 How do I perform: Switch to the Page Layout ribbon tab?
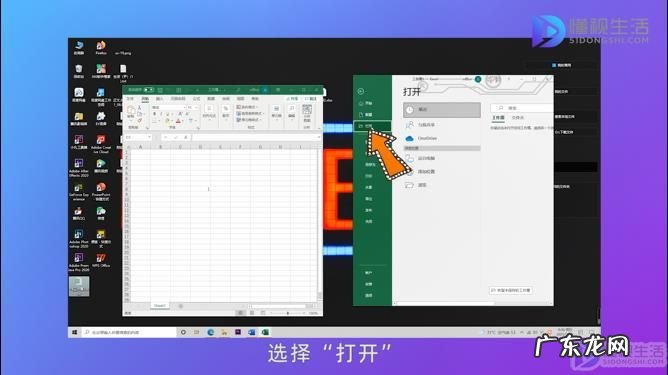178,98
